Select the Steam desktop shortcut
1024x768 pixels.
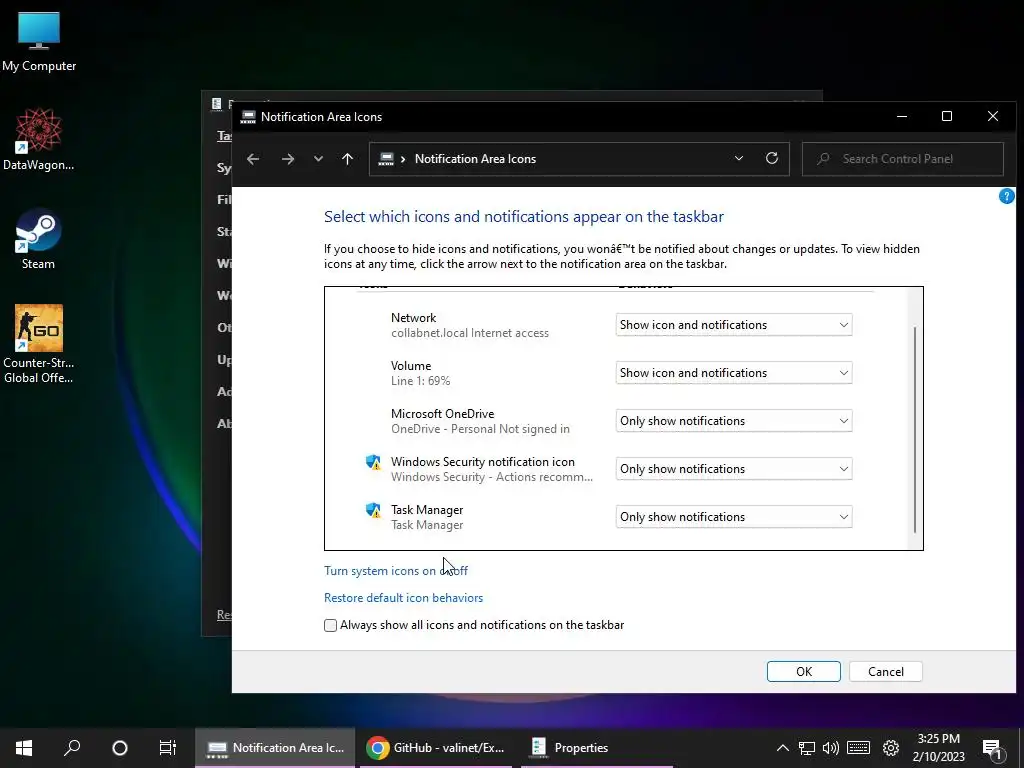pyautogui.click(x=39, y=239)
